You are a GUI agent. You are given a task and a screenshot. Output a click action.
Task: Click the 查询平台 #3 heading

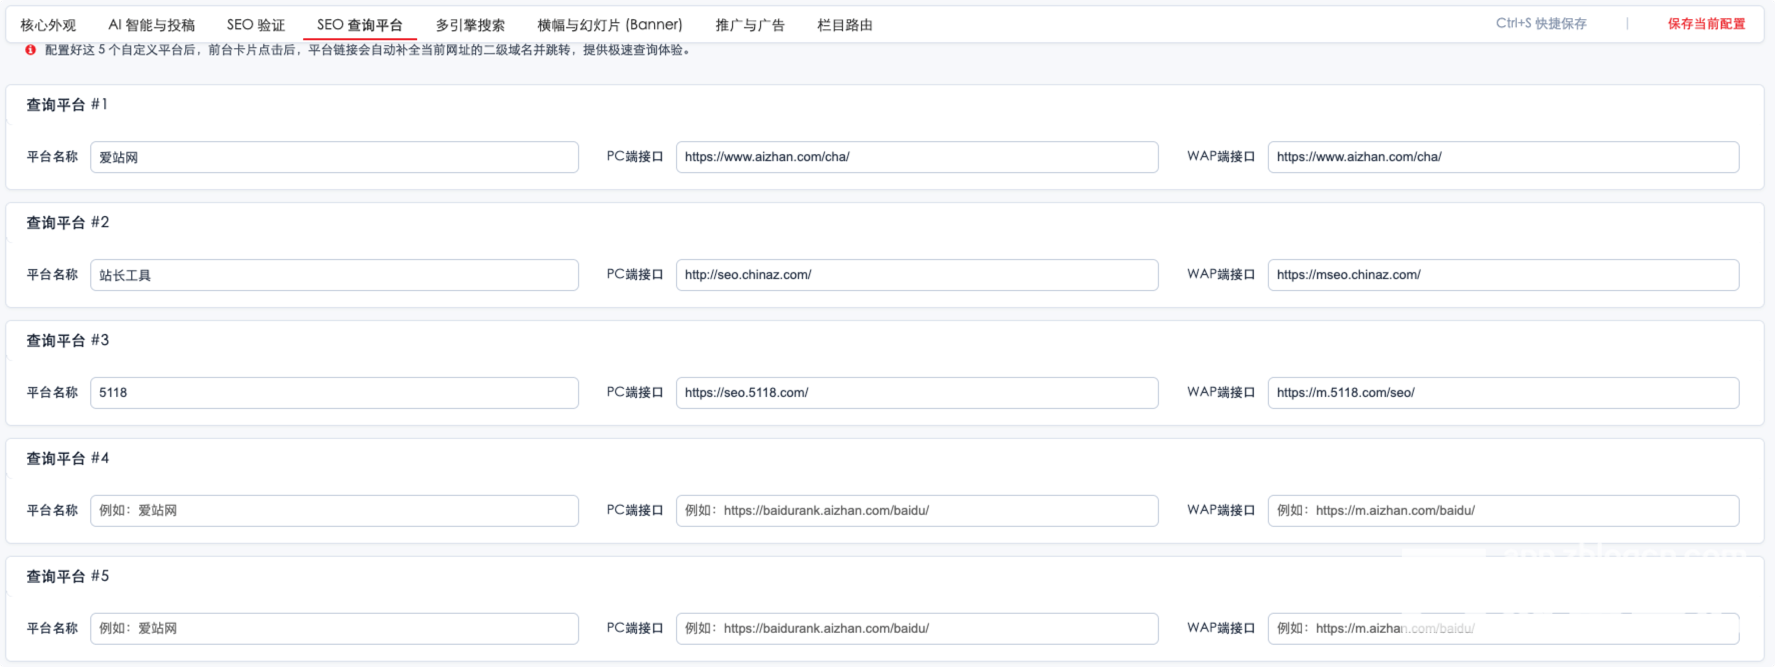tap(67, 341)
